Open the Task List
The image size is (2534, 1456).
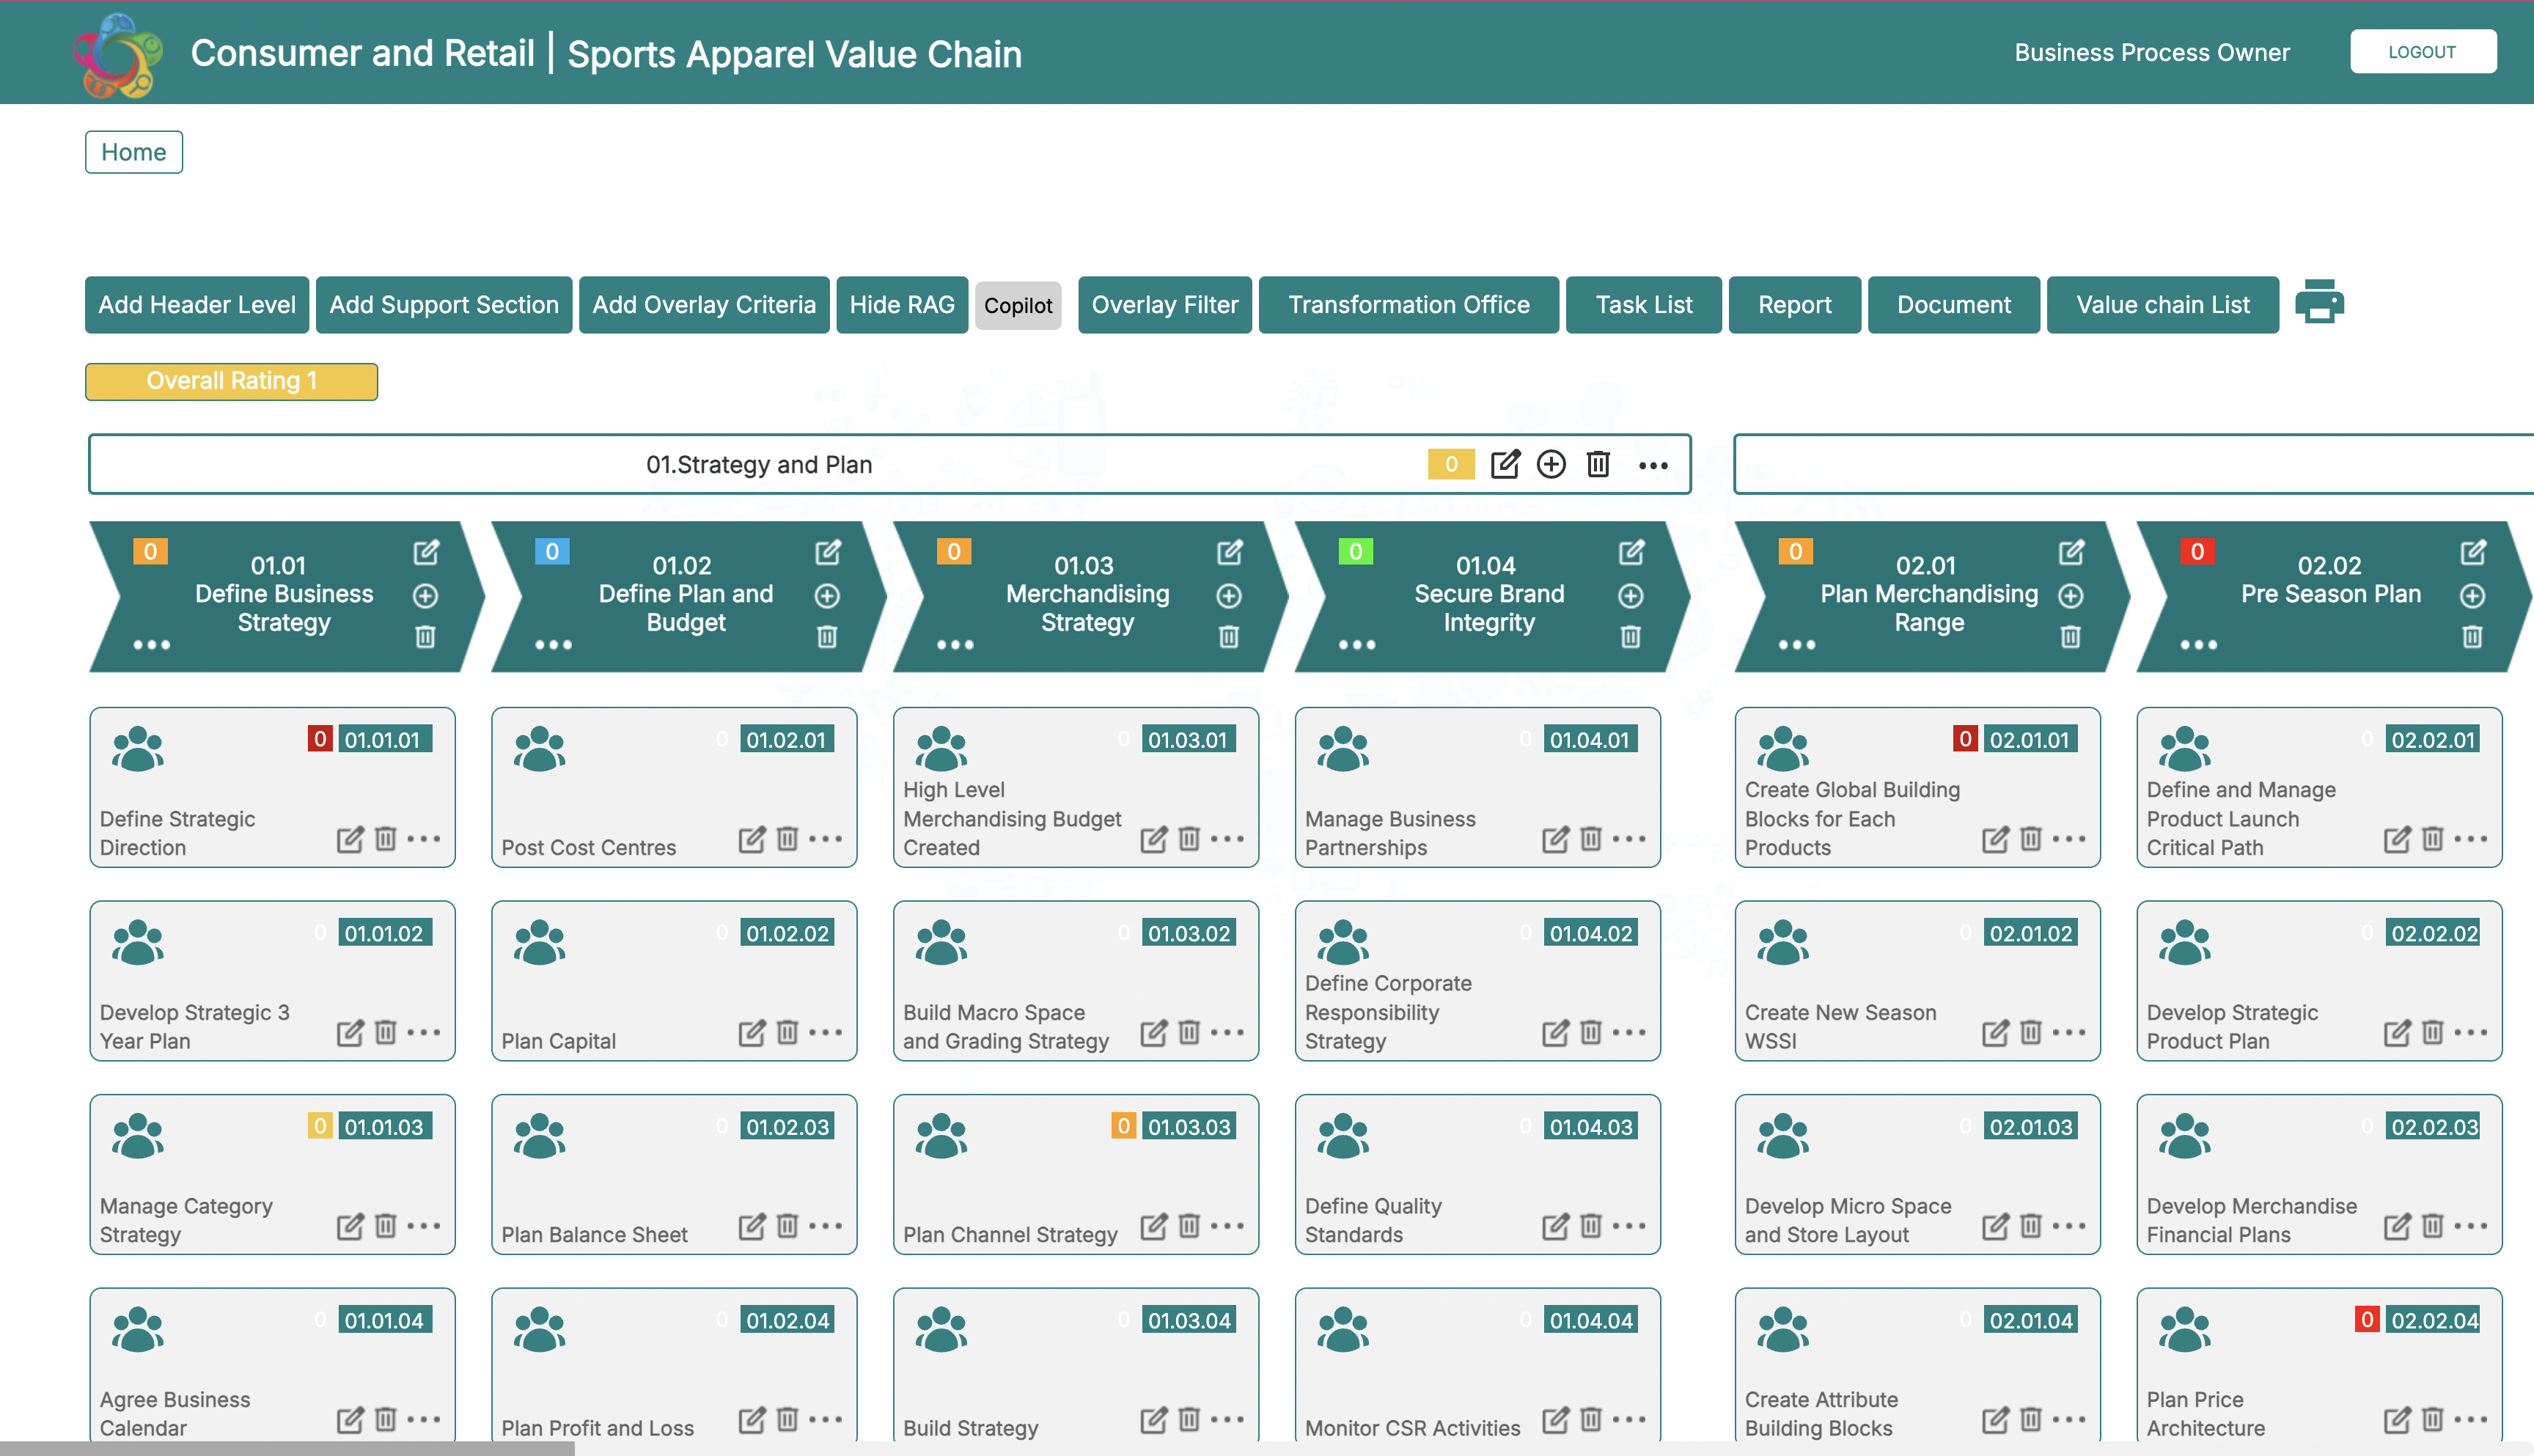pos(1644,305)
